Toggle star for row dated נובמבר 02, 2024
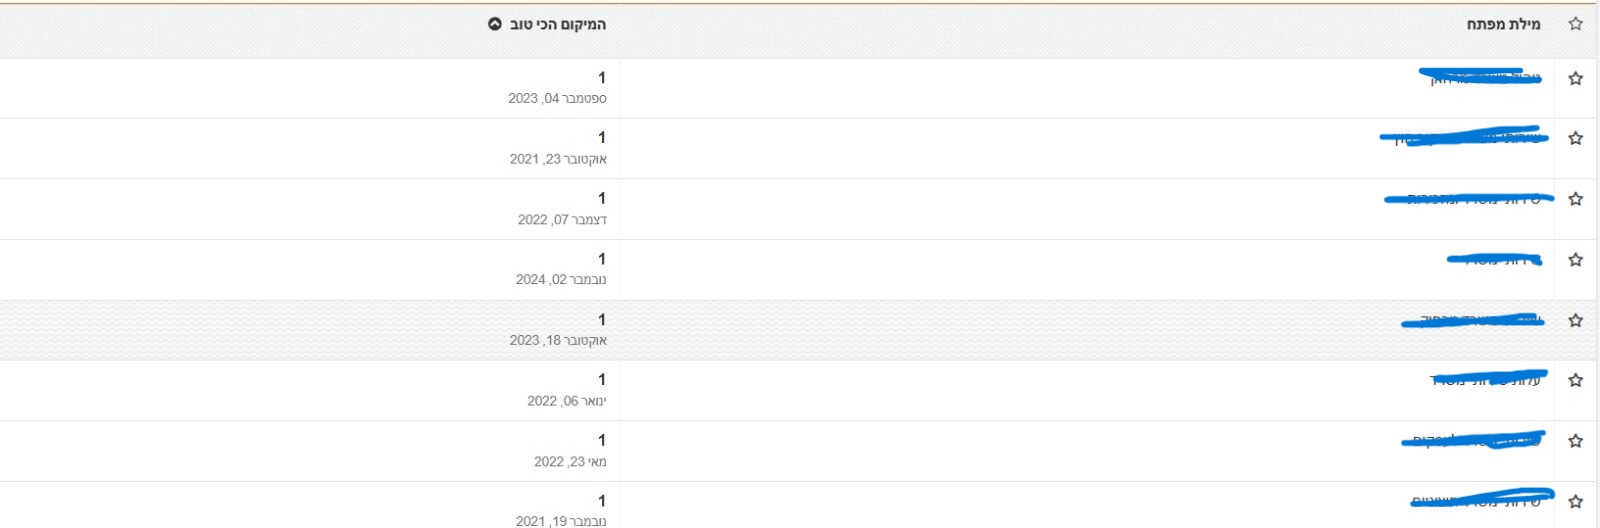 click(1576, 259)
